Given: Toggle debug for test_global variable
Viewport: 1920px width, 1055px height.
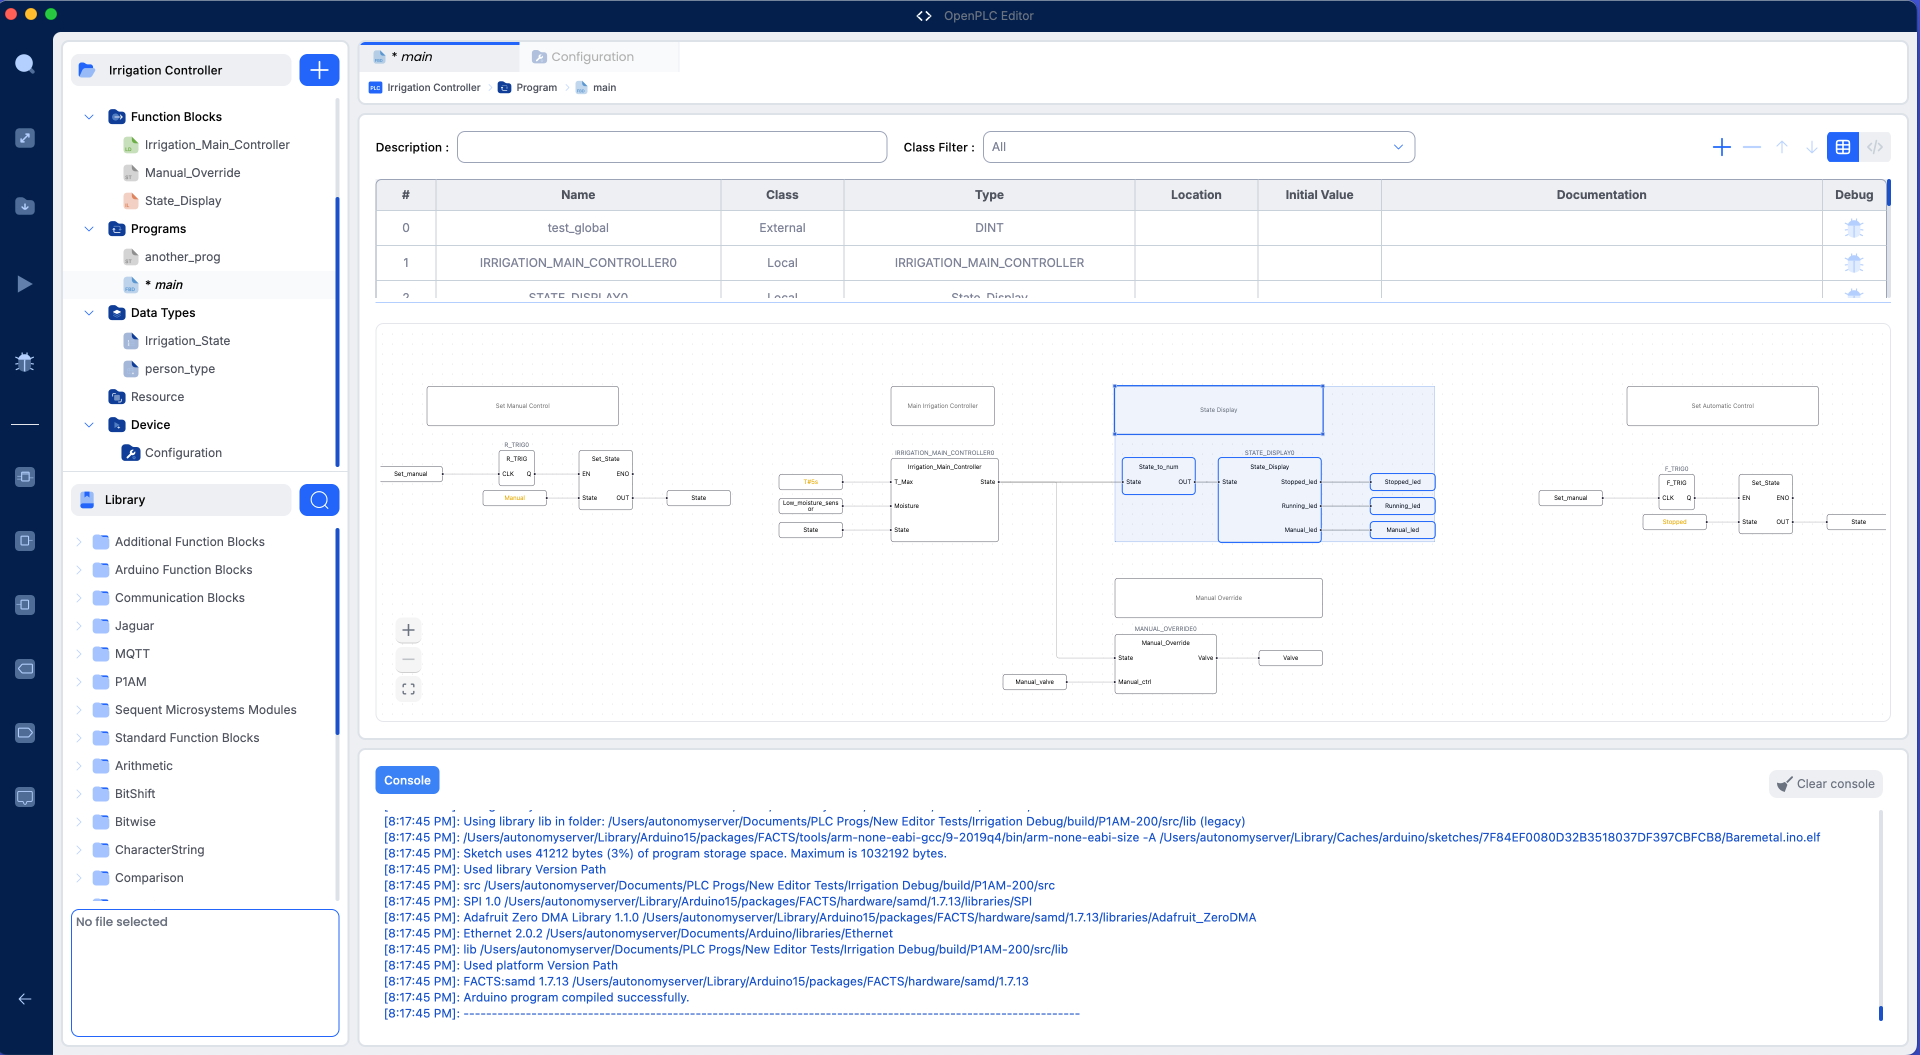Looking at the screenshot, I should pyautogui.click(x=1853, y=228).
